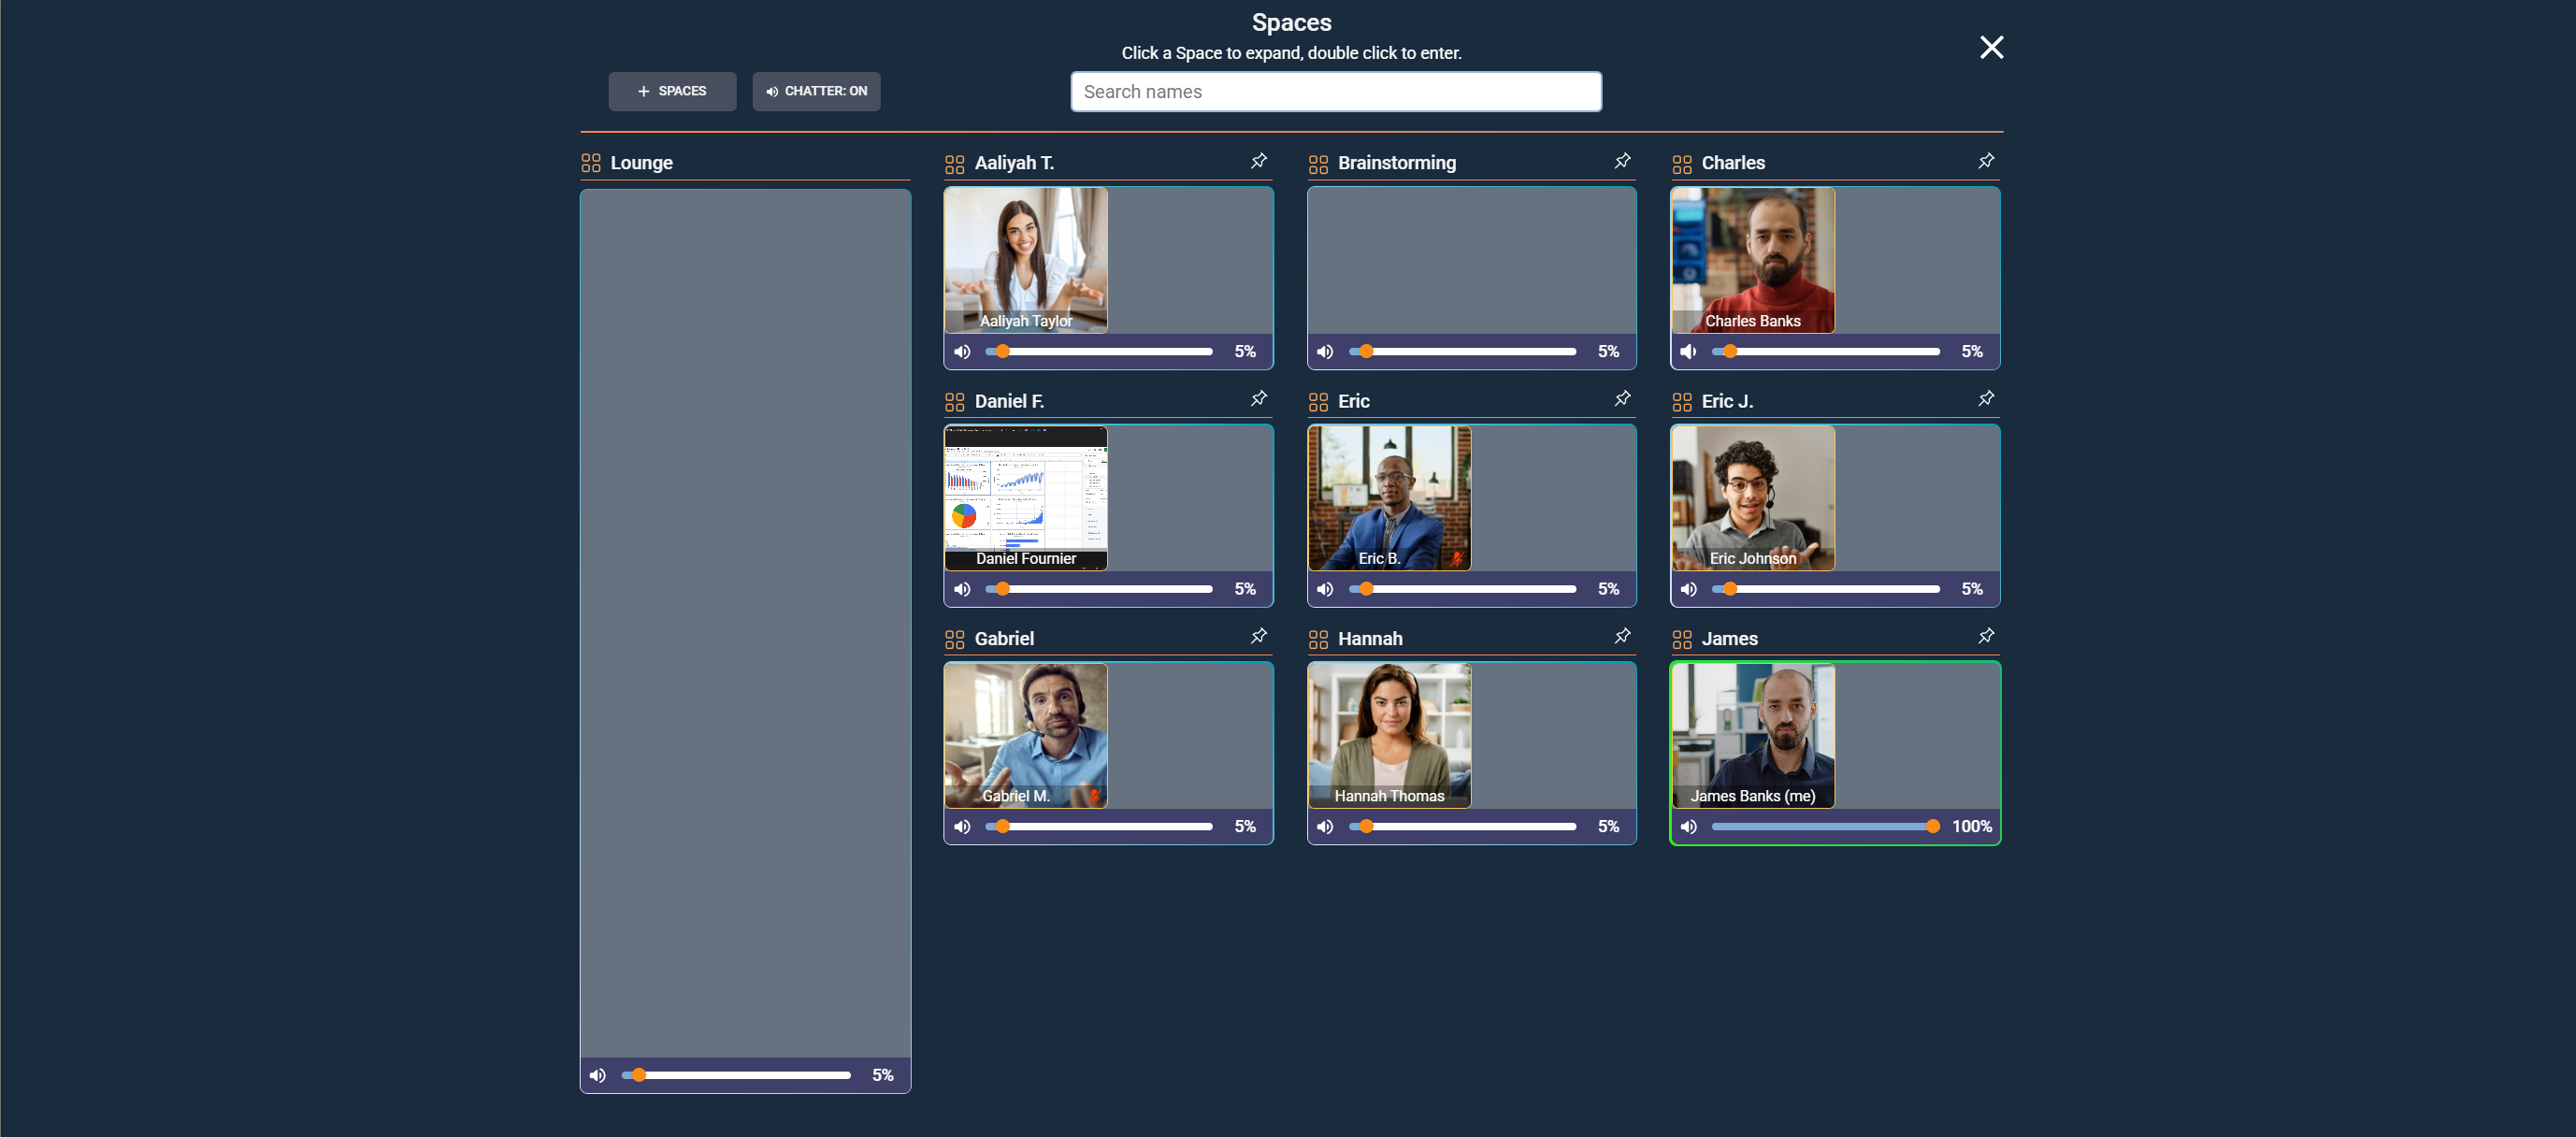Mute the Lounge space speaker icon
The image size is (2576, 1137).
click(x=597, y=1075)
